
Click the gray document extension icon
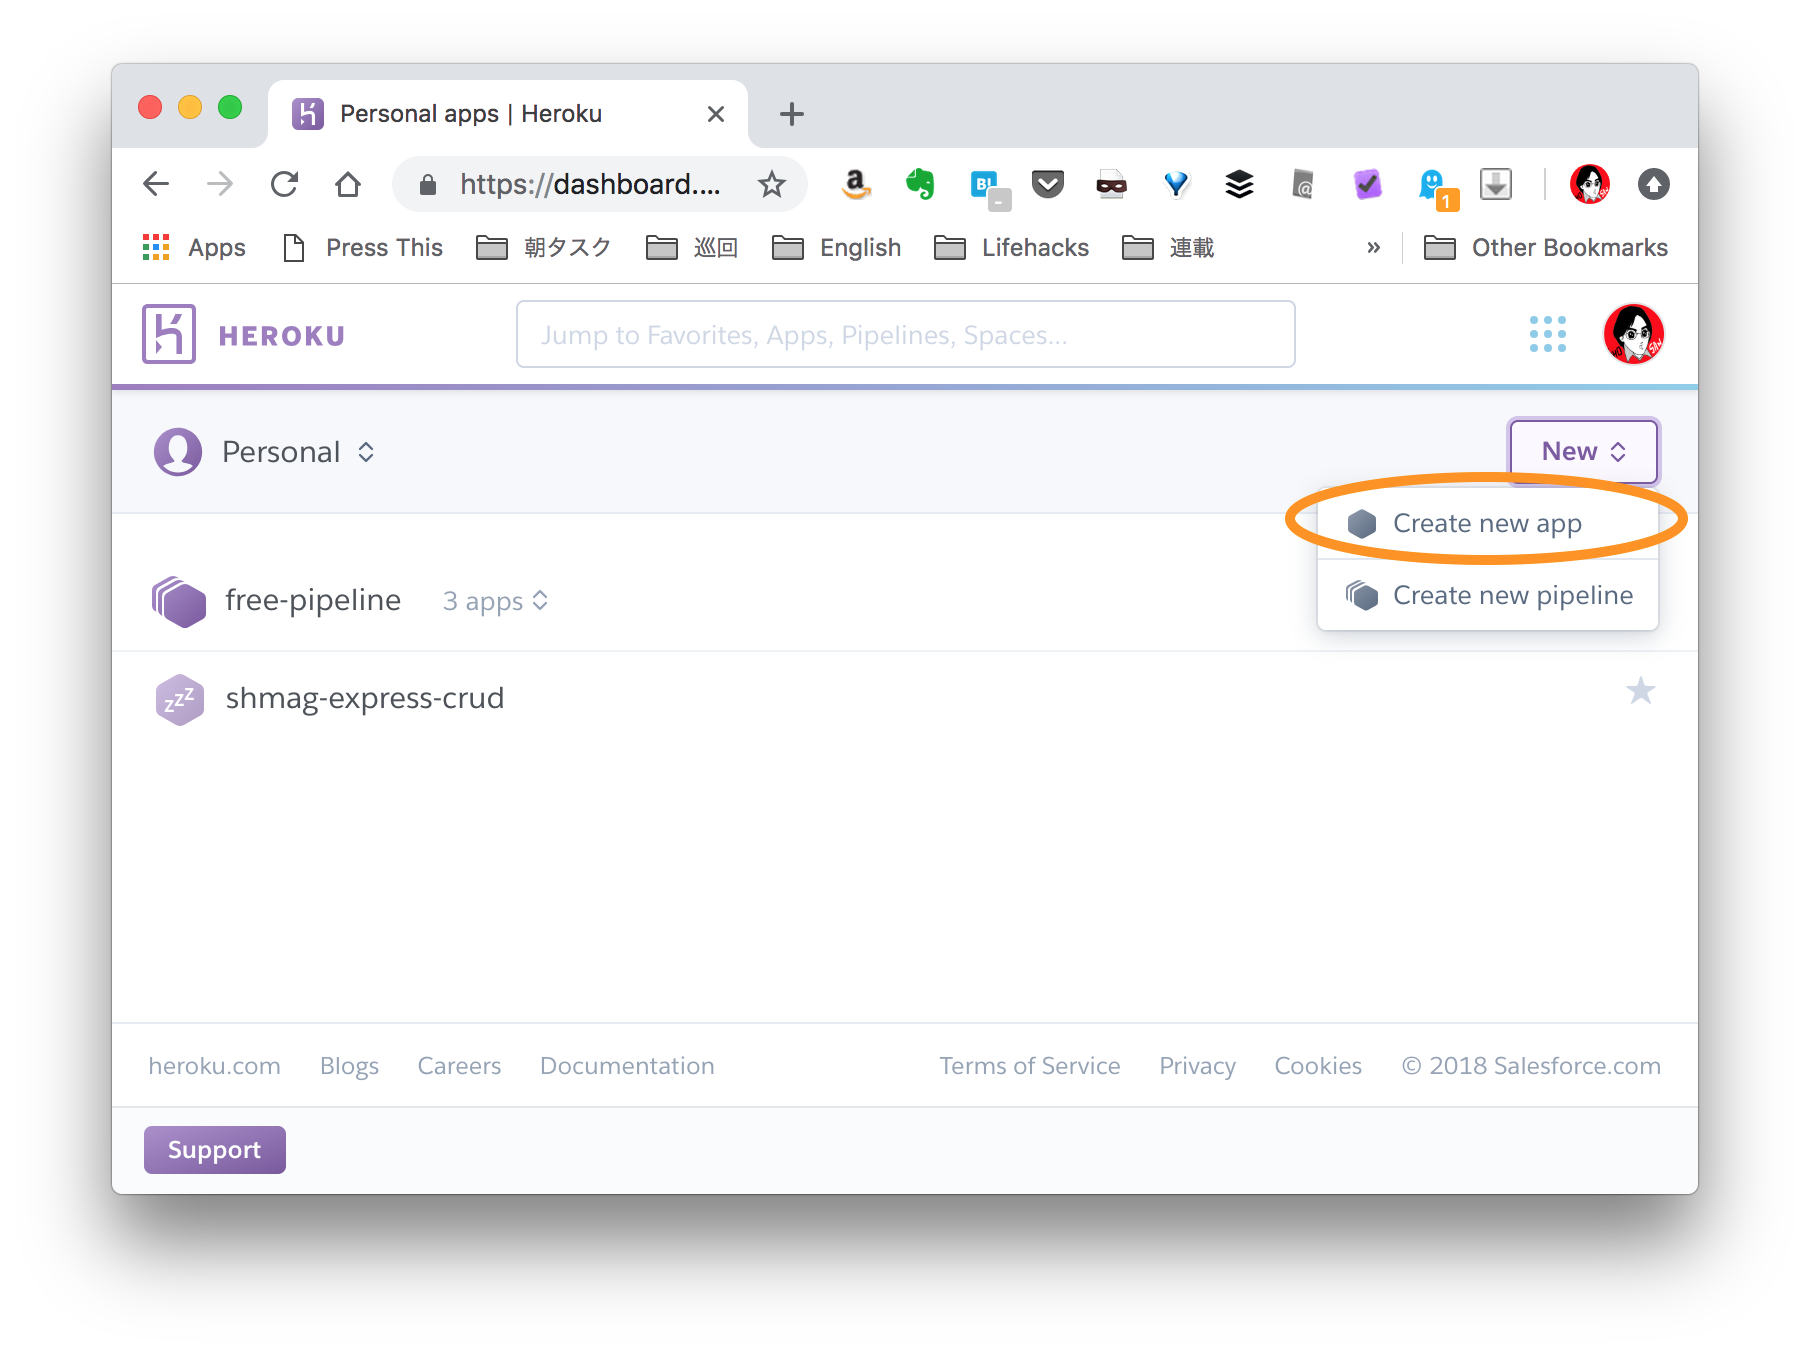click(x=1303, y=184)
